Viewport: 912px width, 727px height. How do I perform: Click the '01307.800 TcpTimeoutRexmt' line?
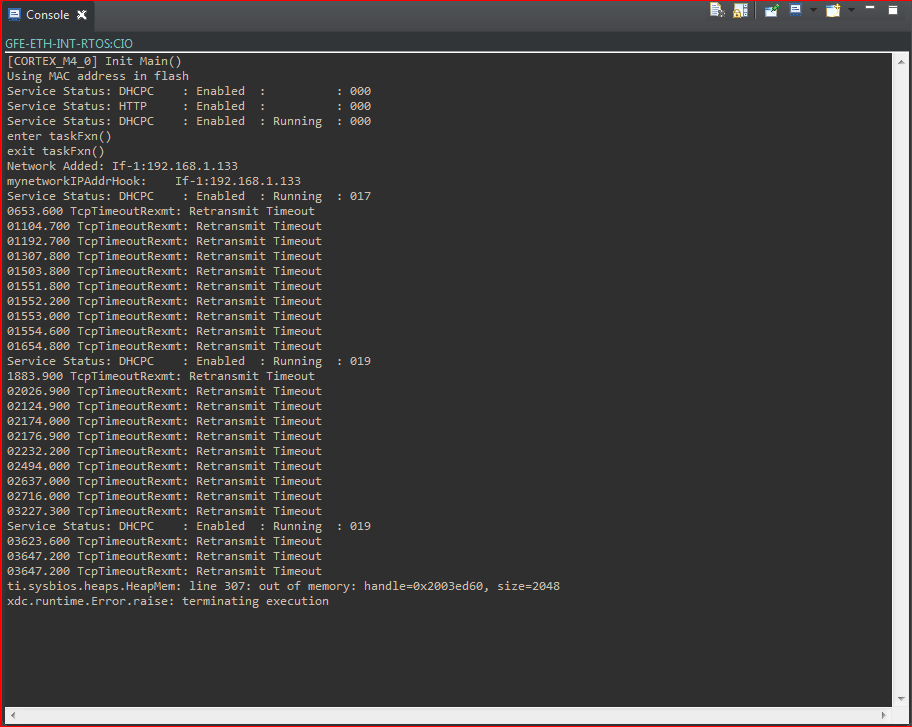164,256
